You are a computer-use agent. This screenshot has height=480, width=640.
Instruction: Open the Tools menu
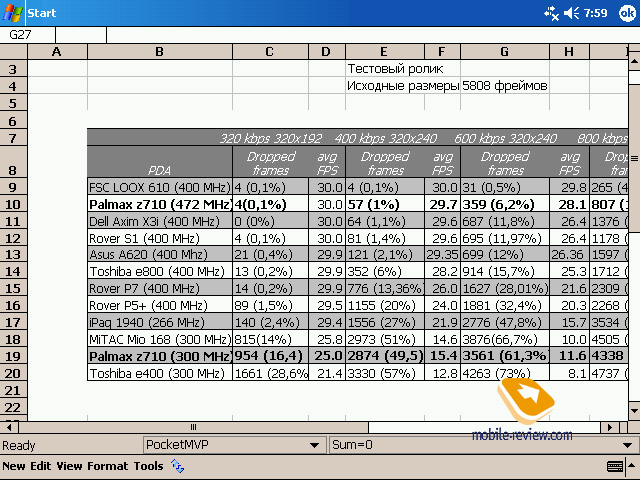[x=148, y=466]
